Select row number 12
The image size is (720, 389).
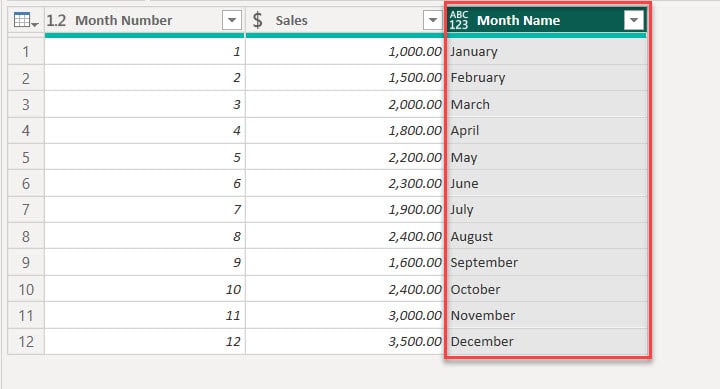(26, 342)
